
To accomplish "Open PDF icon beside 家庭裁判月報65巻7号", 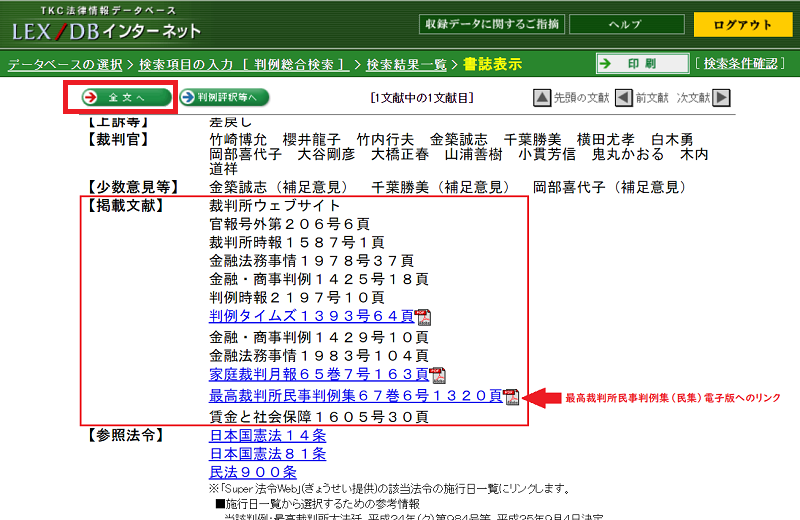I will pos(437,375).
